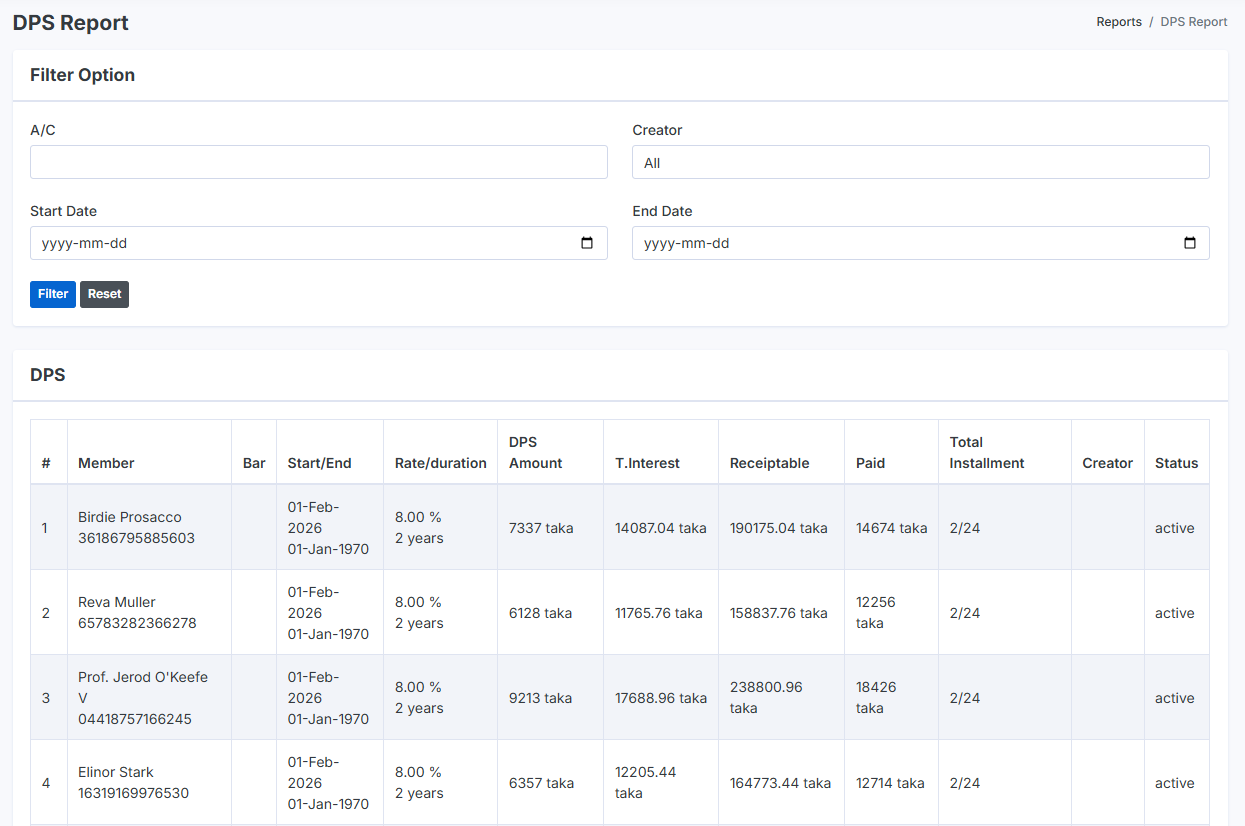1245x826 pixels.
Task: Click active status for Birdie Prosacco
Action: 1174,528
